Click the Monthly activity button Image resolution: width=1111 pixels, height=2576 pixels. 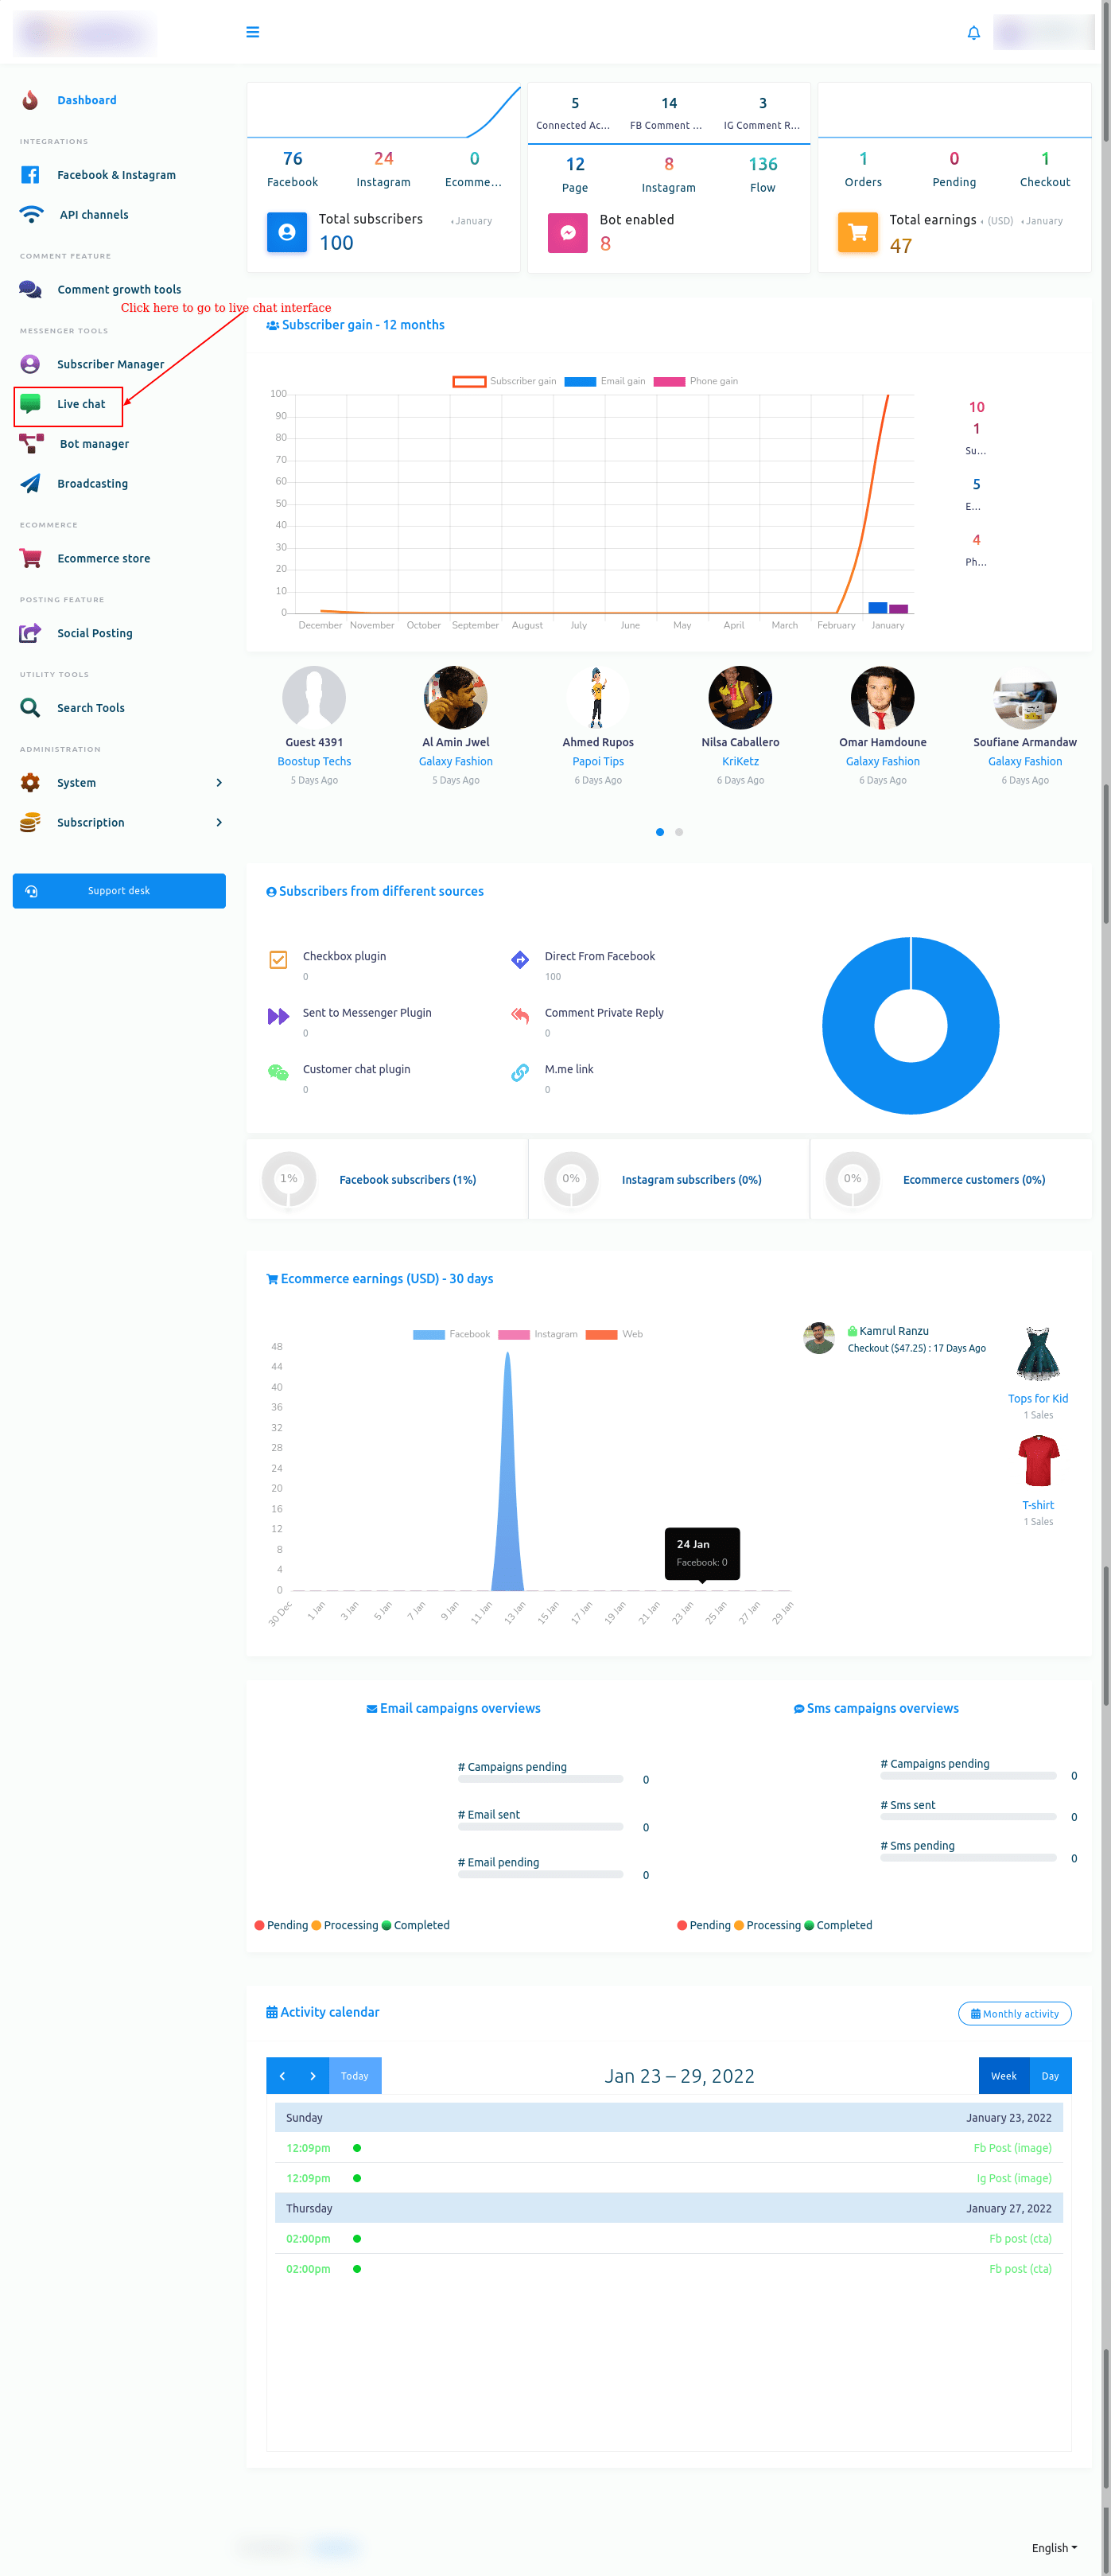(x=1014, y=2013)
